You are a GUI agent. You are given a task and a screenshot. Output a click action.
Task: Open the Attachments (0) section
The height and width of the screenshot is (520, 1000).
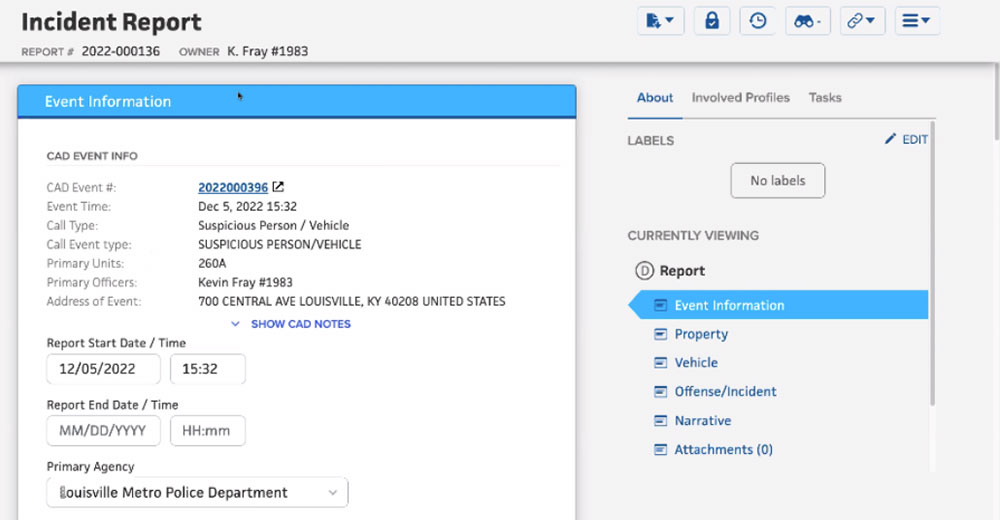click(x=723, y=450)
